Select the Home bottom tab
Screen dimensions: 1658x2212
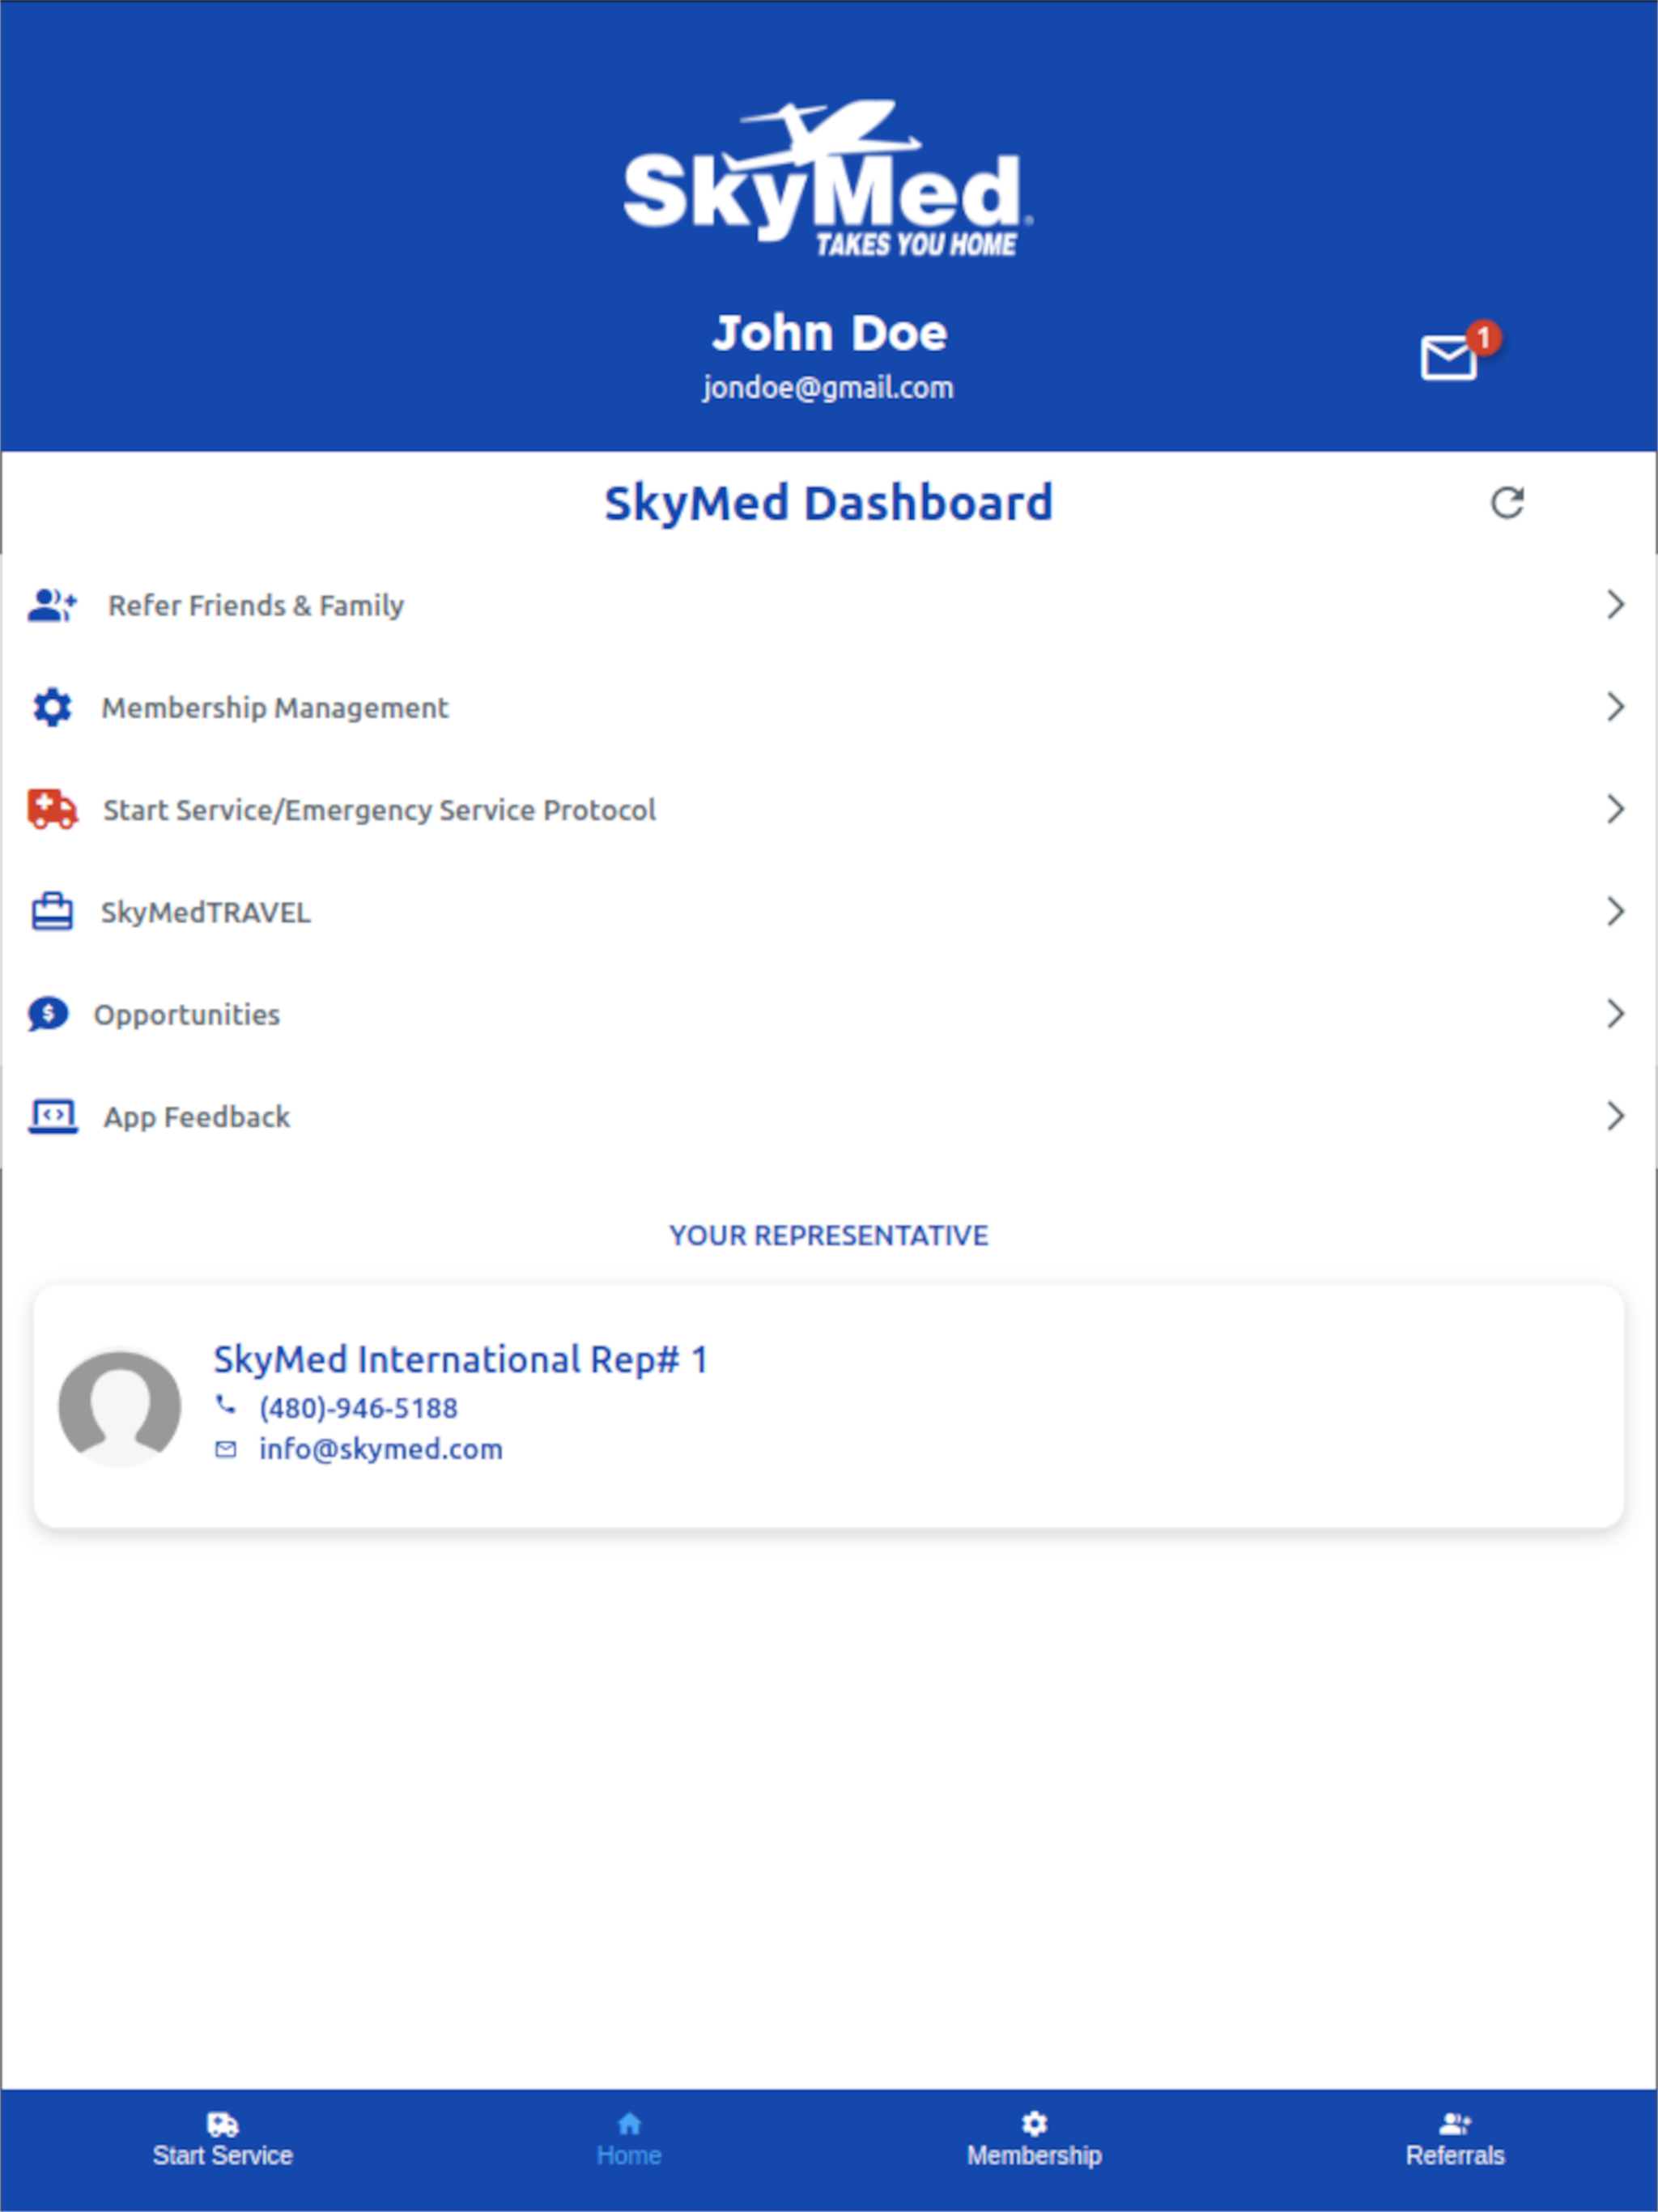629,2140
